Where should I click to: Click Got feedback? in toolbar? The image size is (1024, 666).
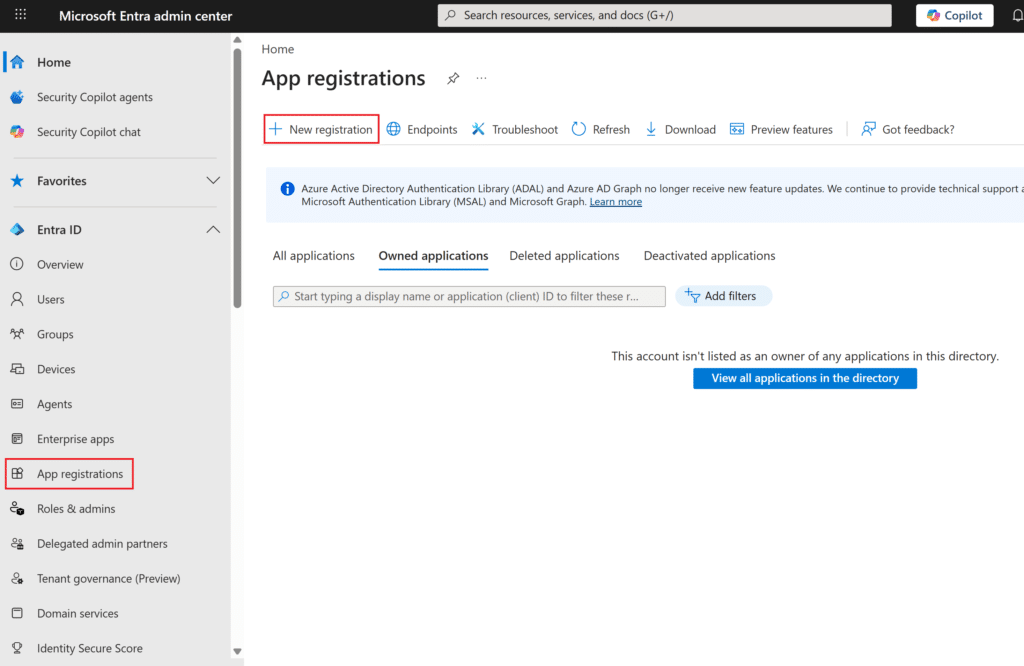coord(908,129)
